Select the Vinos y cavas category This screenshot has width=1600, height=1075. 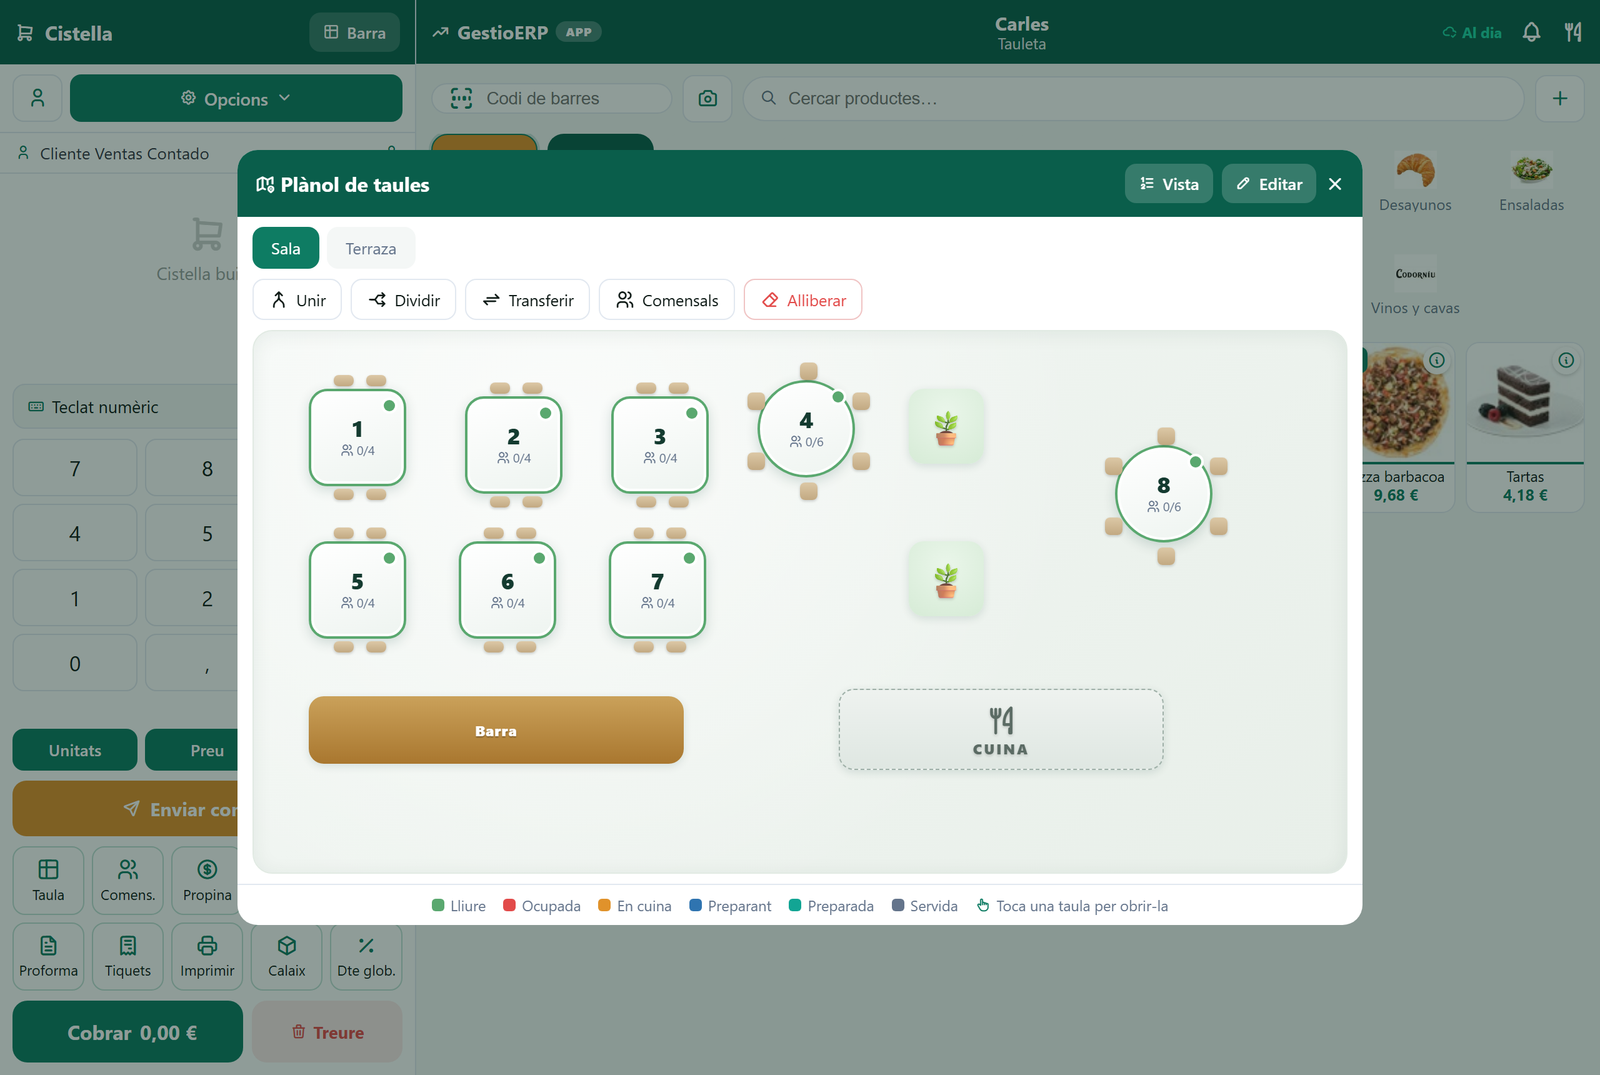pos(1415,285)
